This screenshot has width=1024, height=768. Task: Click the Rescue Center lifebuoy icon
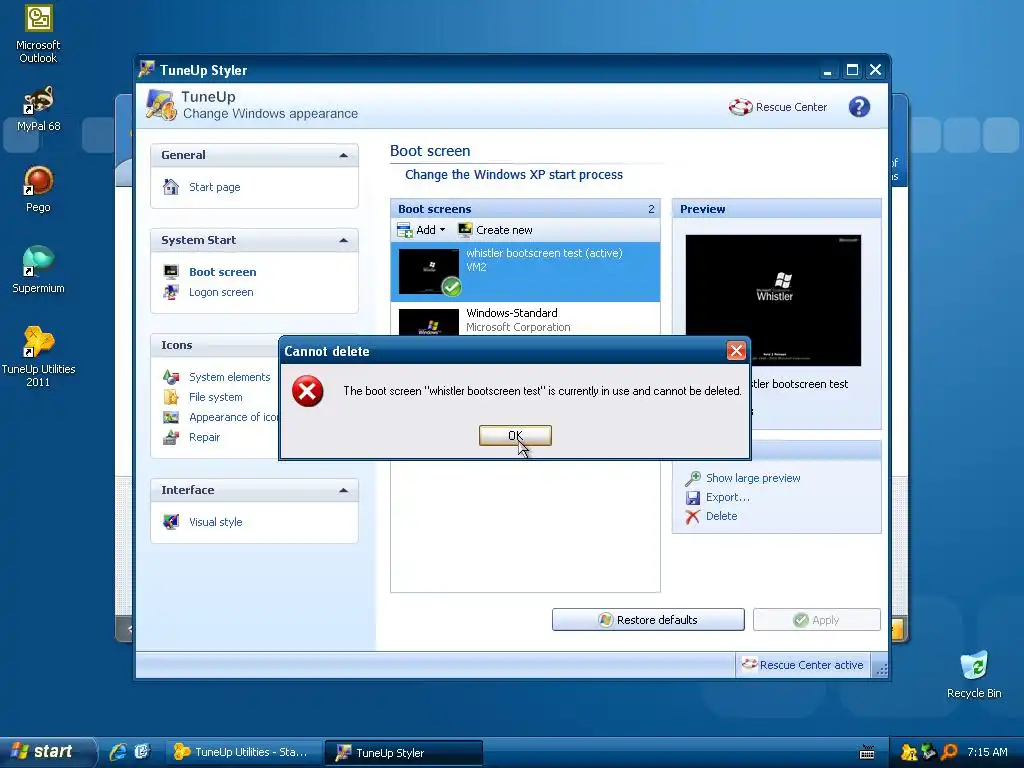coord(741,107)
